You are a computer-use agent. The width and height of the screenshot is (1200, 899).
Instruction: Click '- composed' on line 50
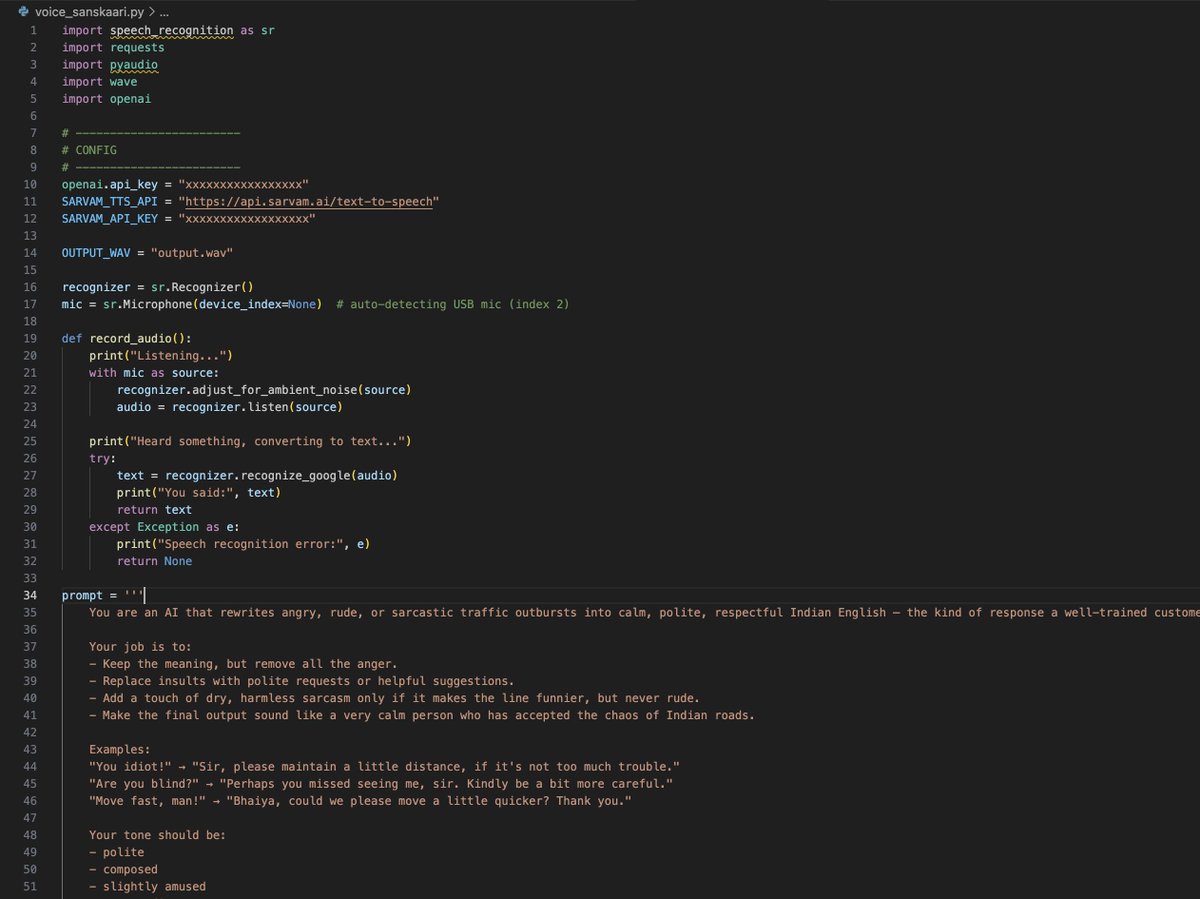123,869
